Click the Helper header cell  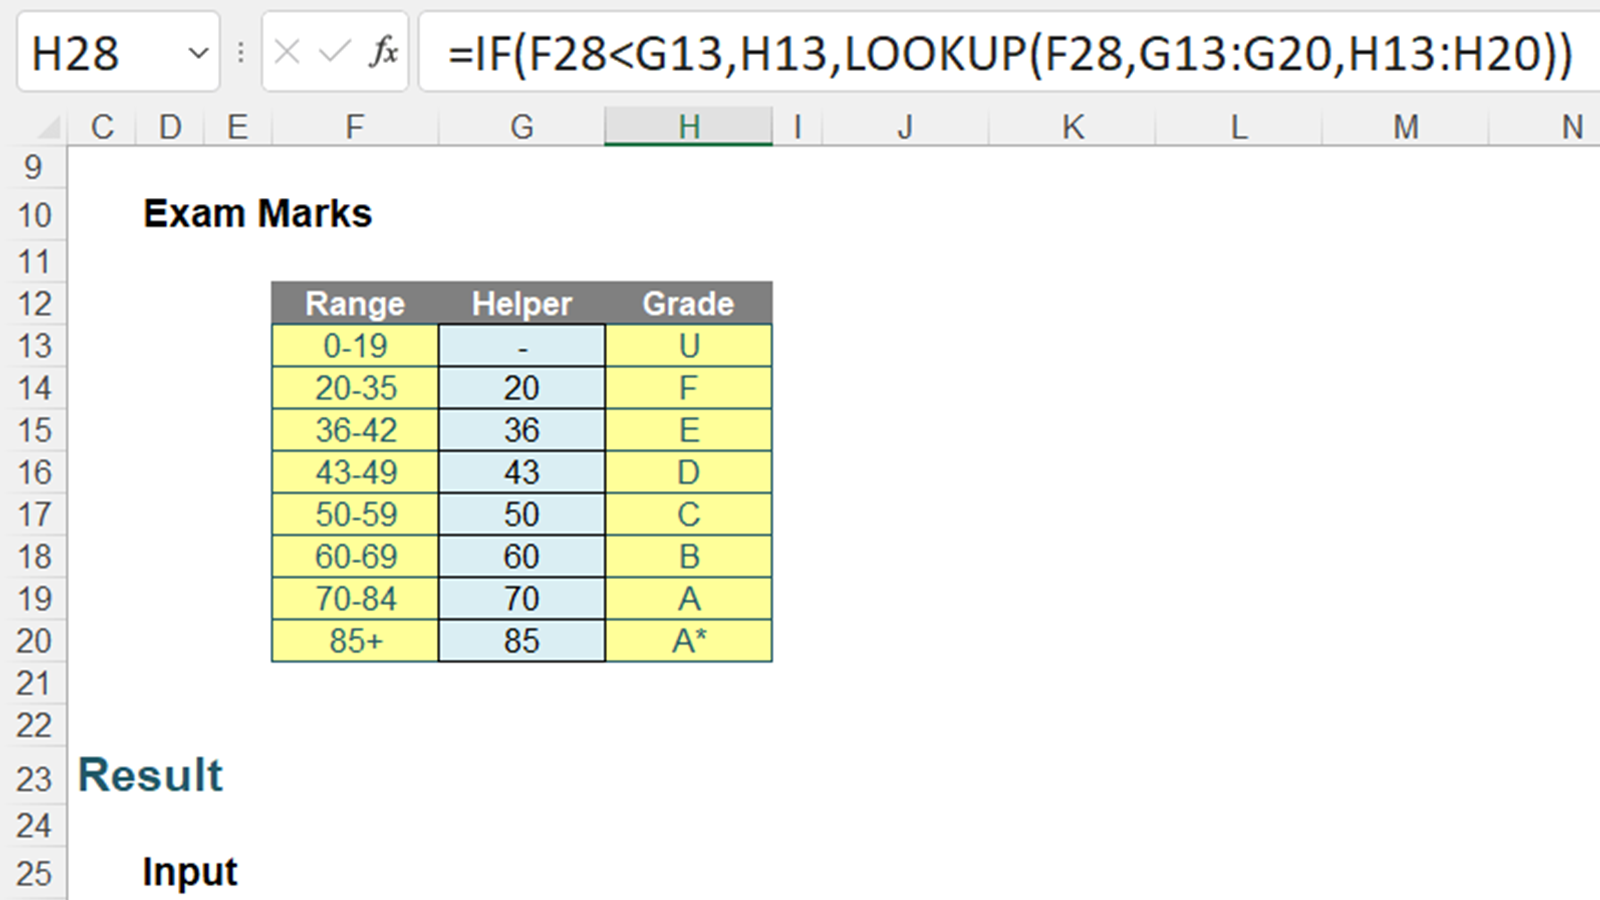521,303
